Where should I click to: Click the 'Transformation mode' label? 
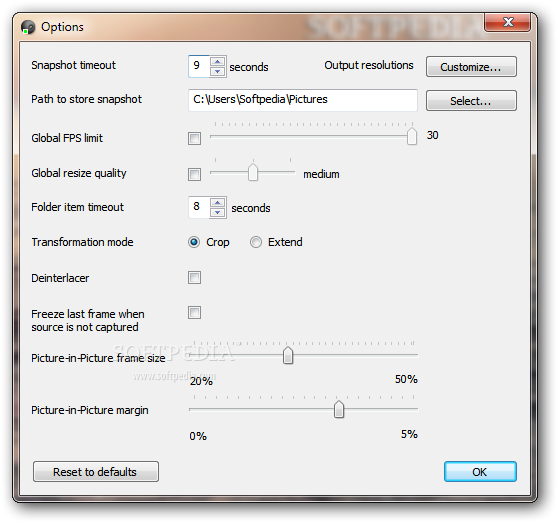coord(82,242)
